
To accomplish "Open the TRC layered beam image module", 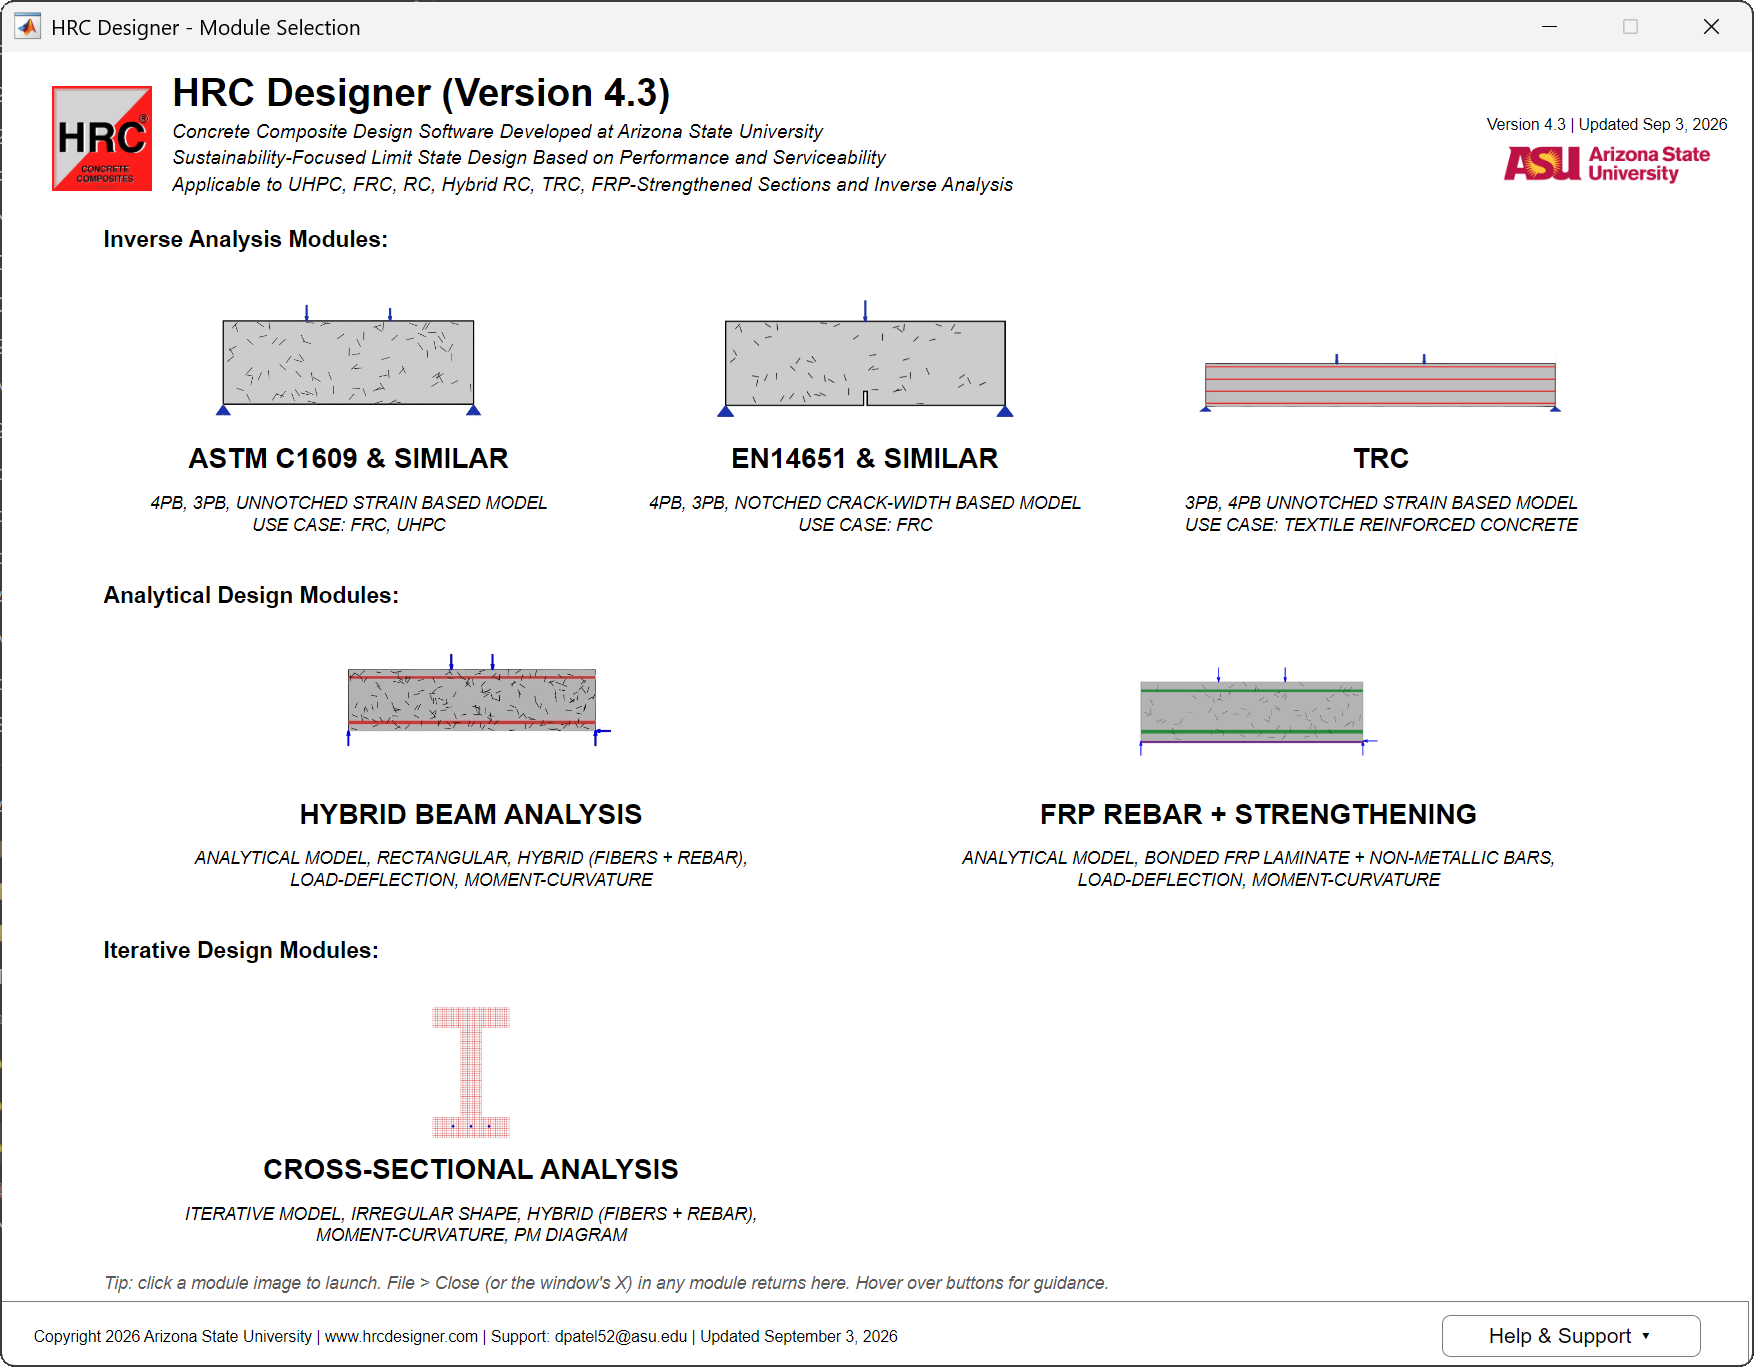I will pos(1380,383).
